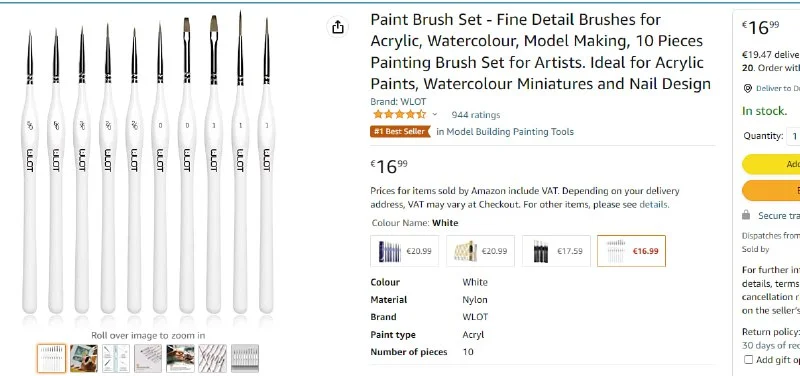Open Model Building Painting Tools category link
This screenshot has width=800, height=376.
coord(505,132)
